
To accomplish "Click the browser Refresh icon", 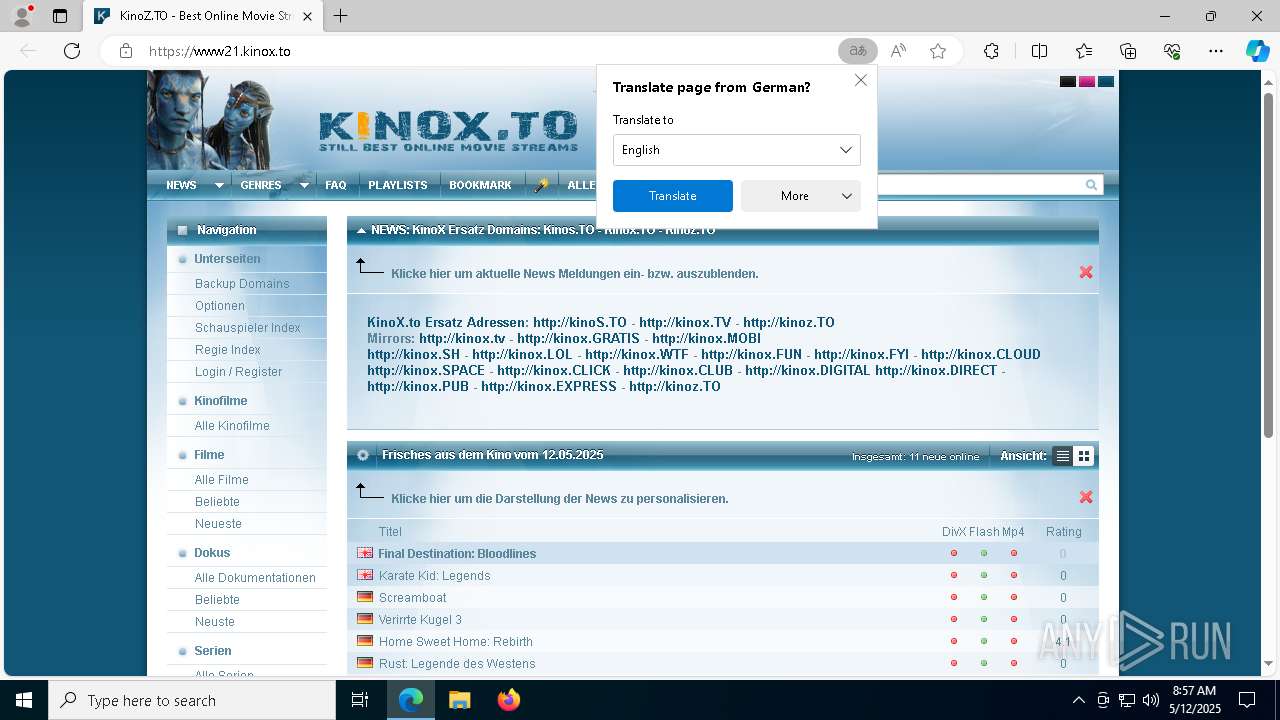I will 71,51.
